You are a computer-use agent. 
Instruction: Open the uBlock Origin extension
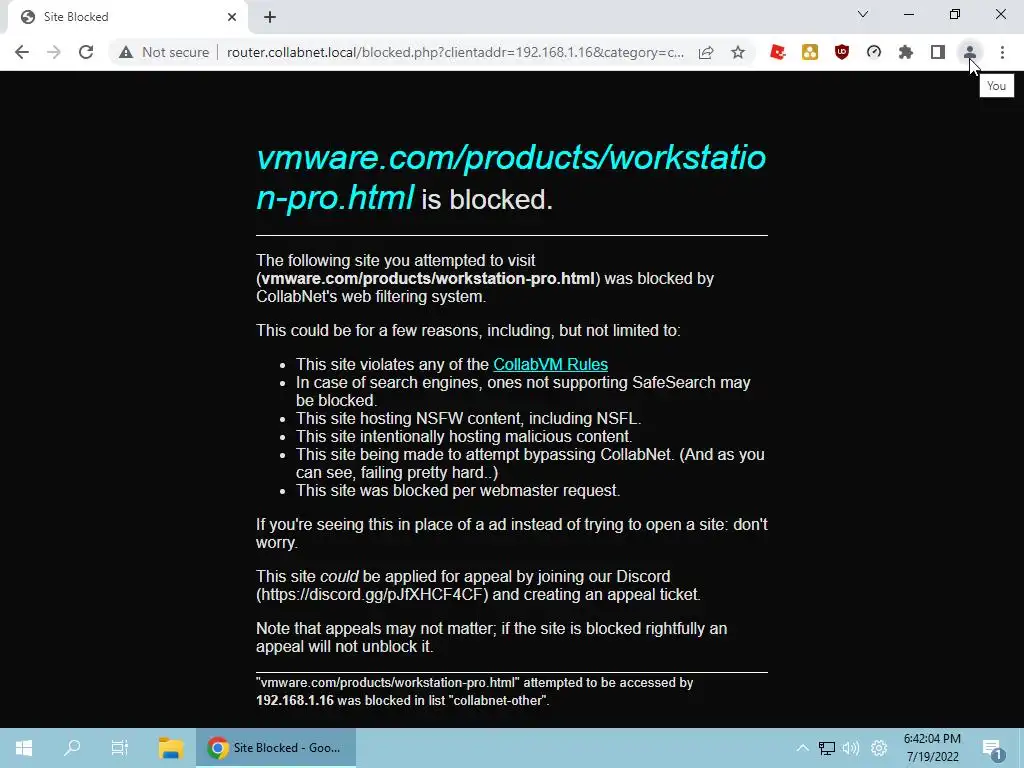[842, 52]
